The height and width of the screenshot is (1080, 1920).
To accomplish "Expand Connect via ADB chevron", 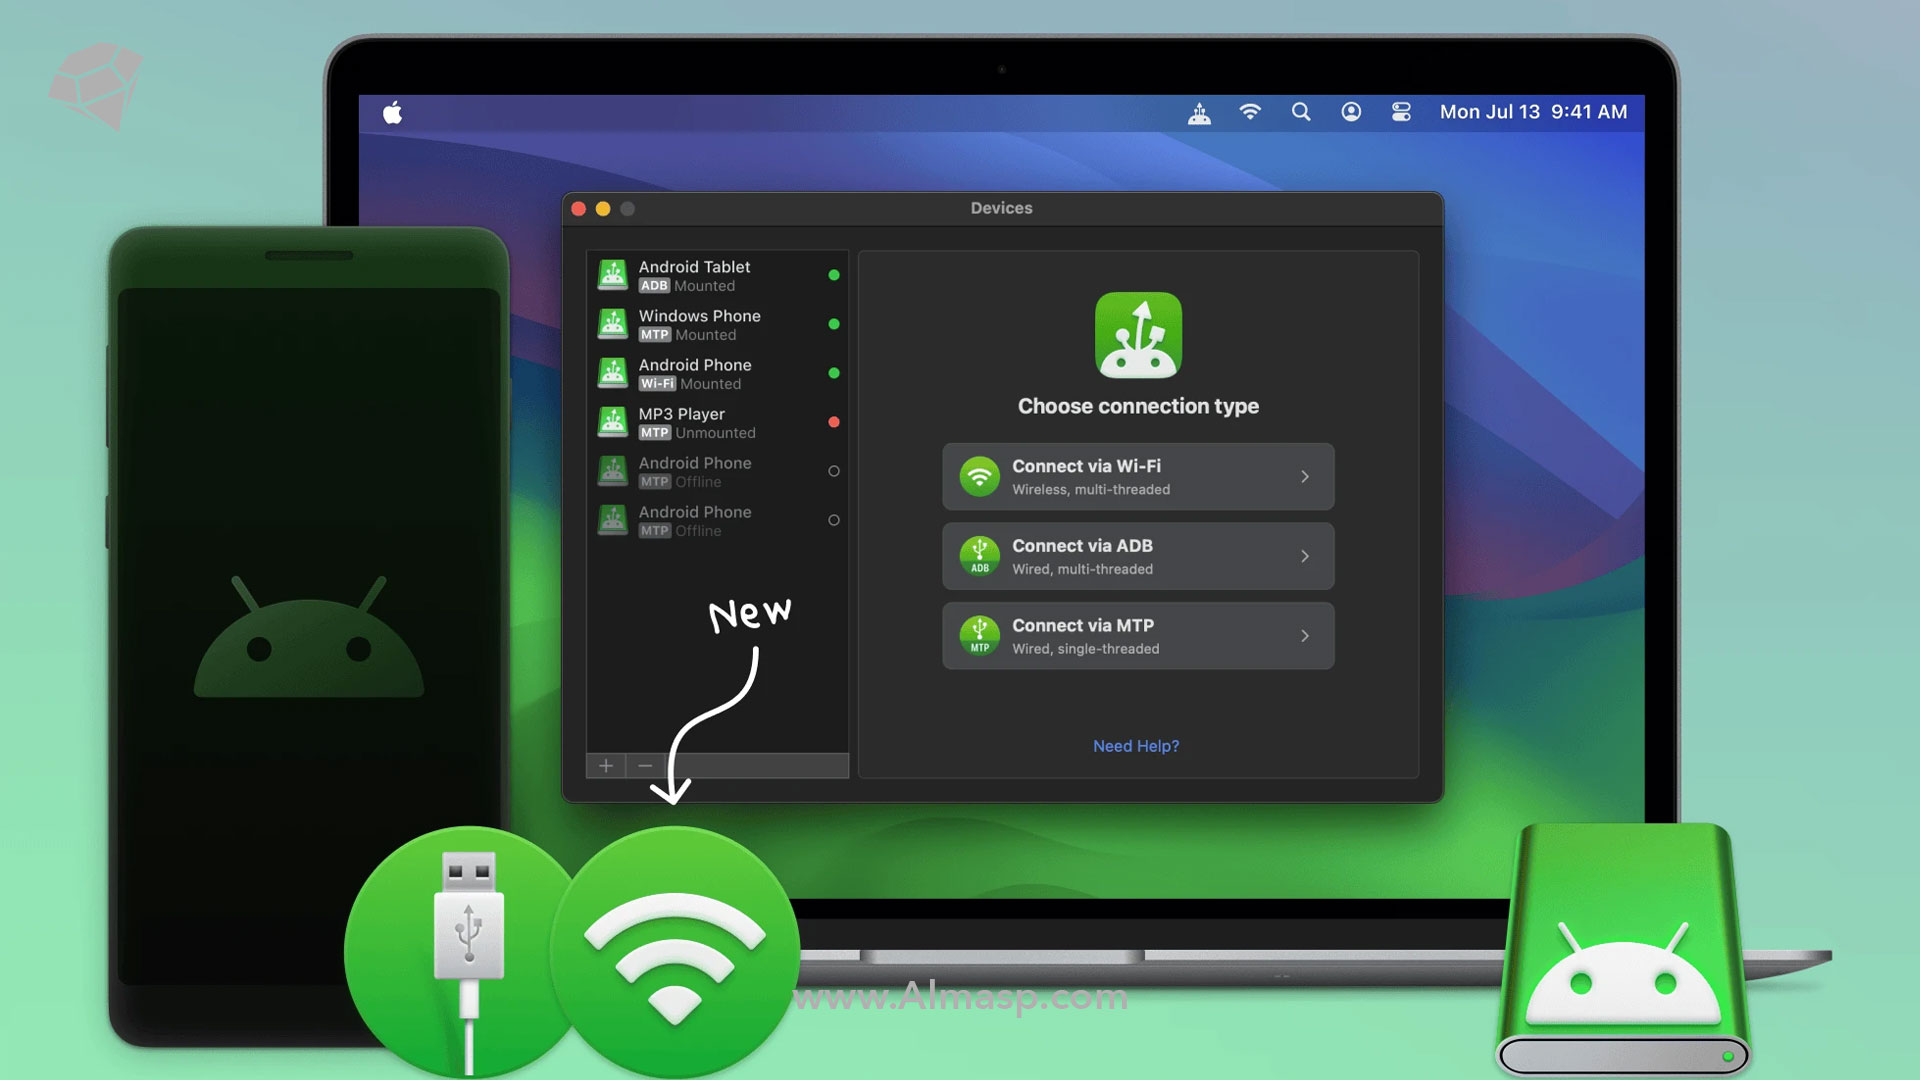I will pyautogui.click(x=1305, y=556).
